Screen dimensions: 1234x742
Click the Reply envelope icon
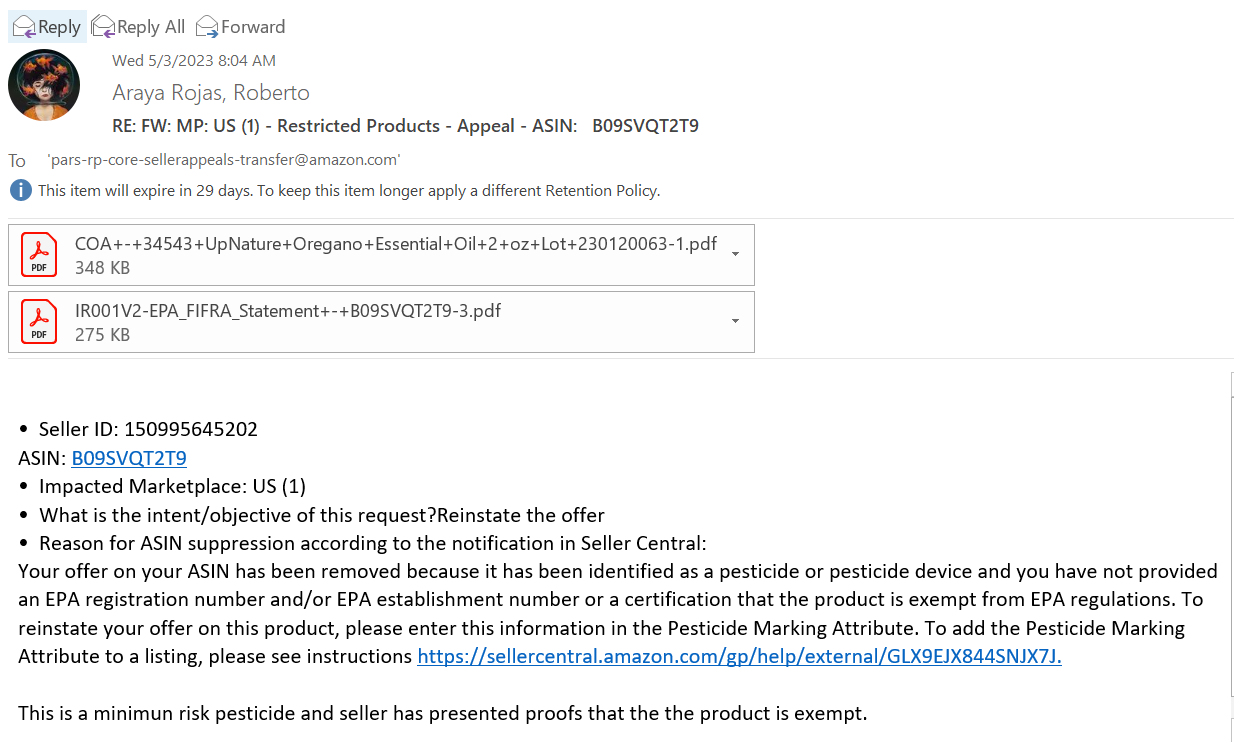coord(24,27)
